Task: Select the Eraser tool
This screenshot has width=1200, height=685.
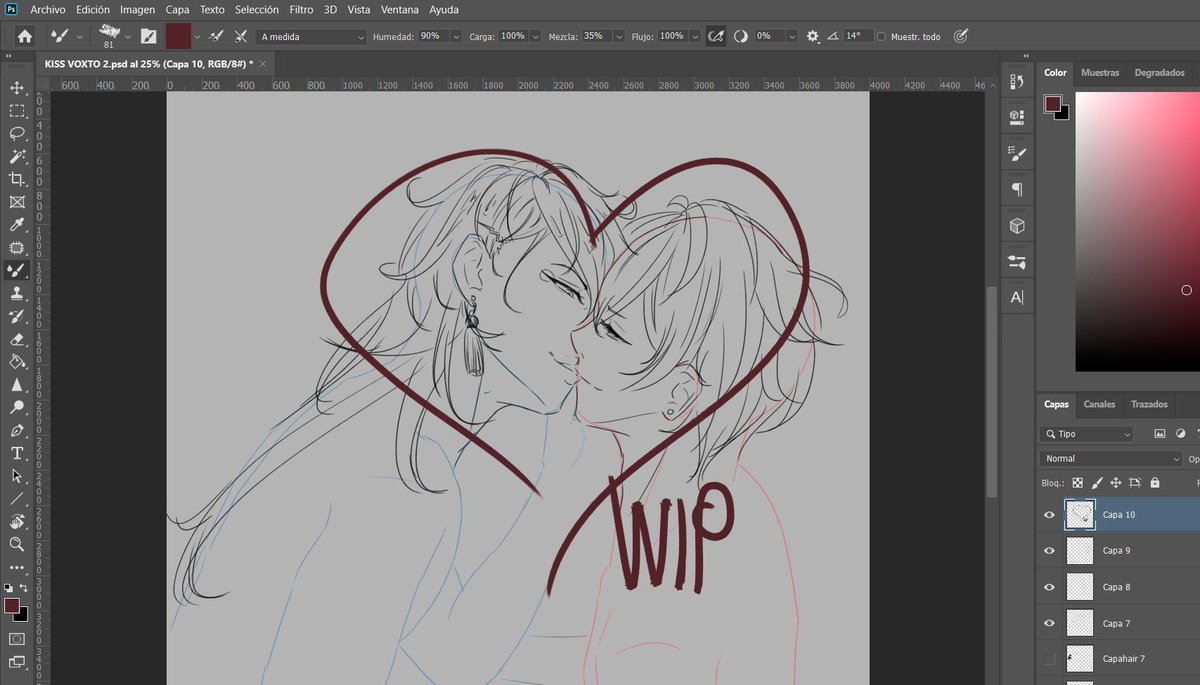Action: pos(17,339)
